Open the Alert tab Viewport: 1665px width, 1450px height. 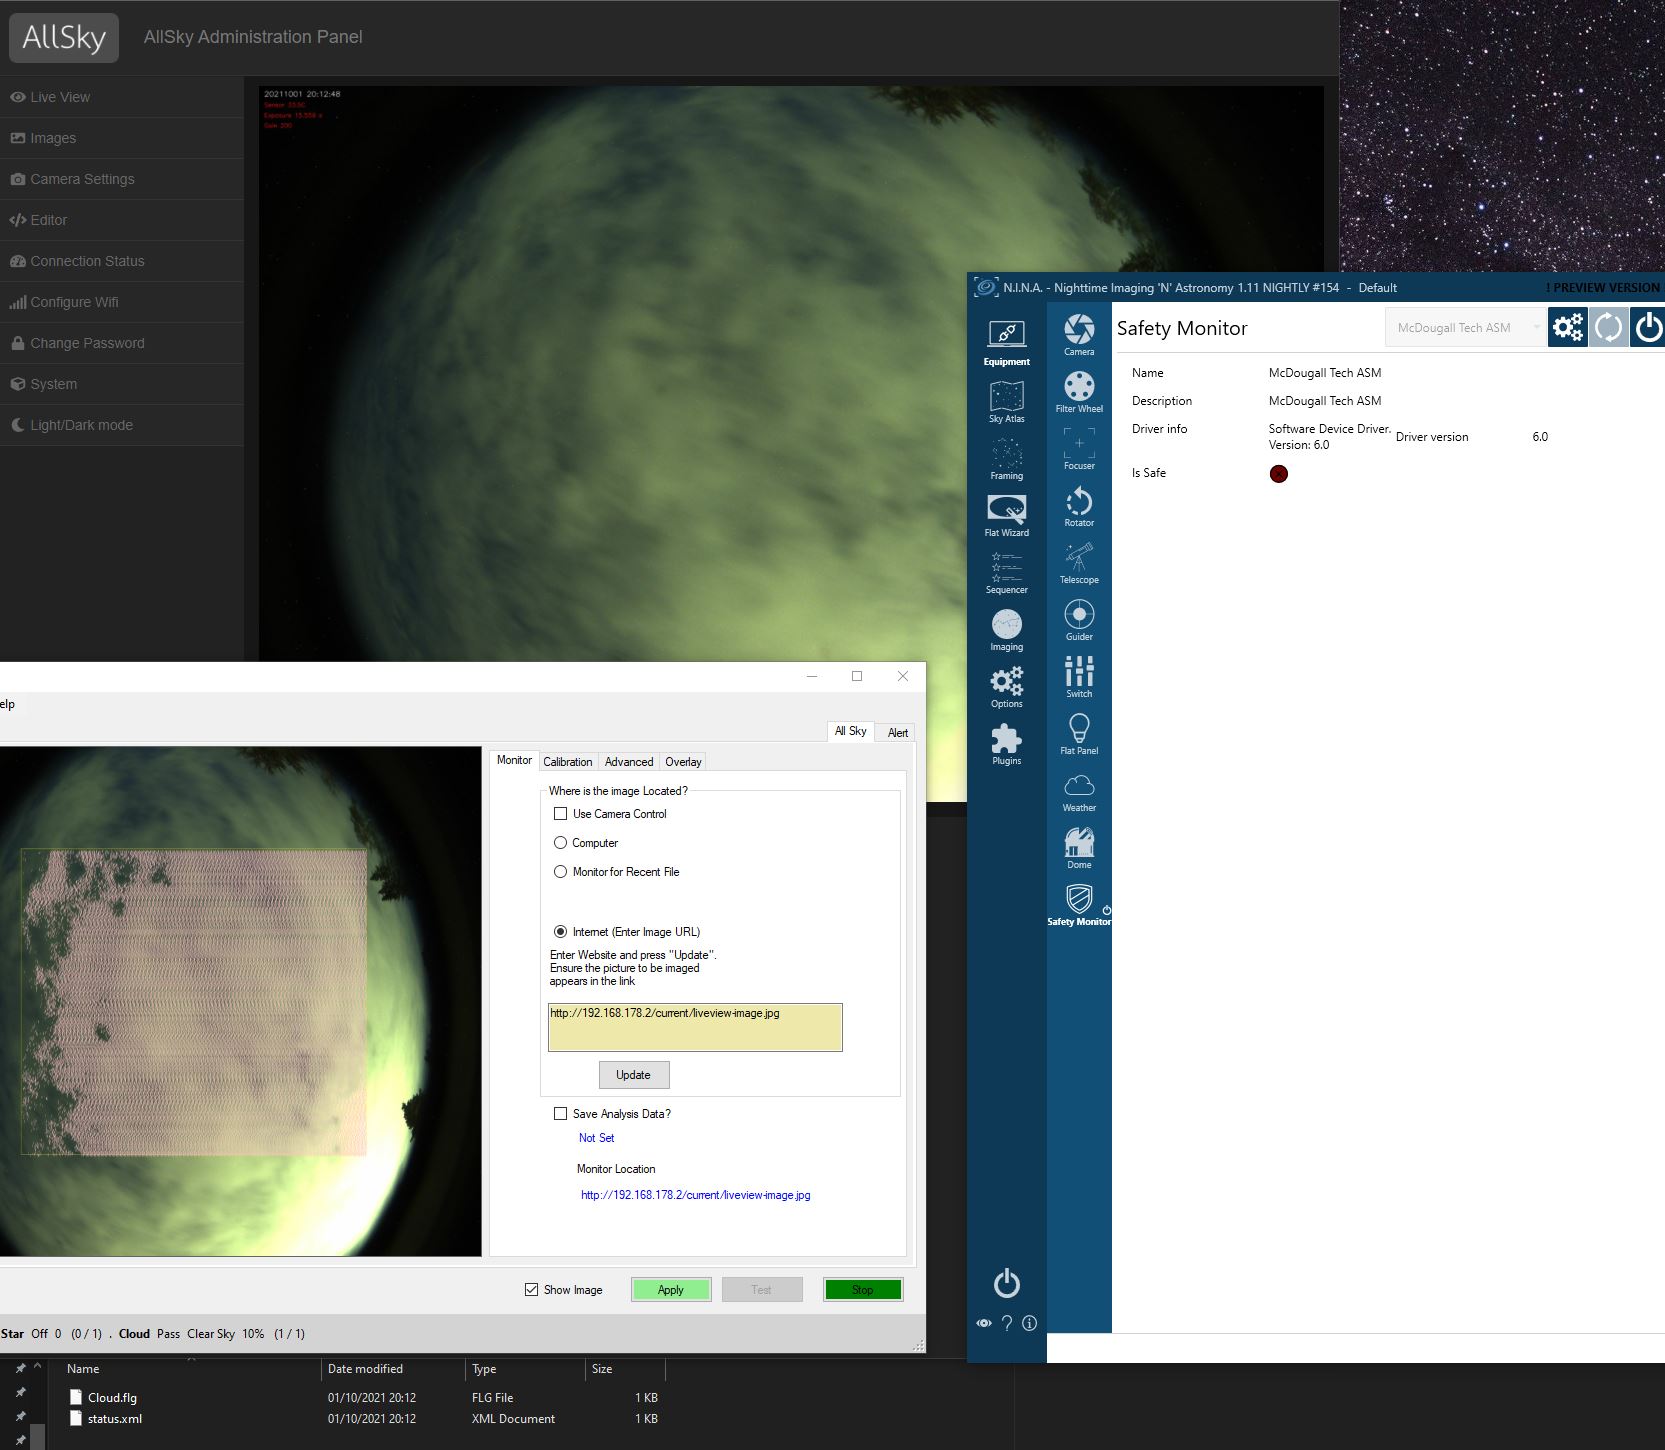pyautogui.click(x=898, y=733)
